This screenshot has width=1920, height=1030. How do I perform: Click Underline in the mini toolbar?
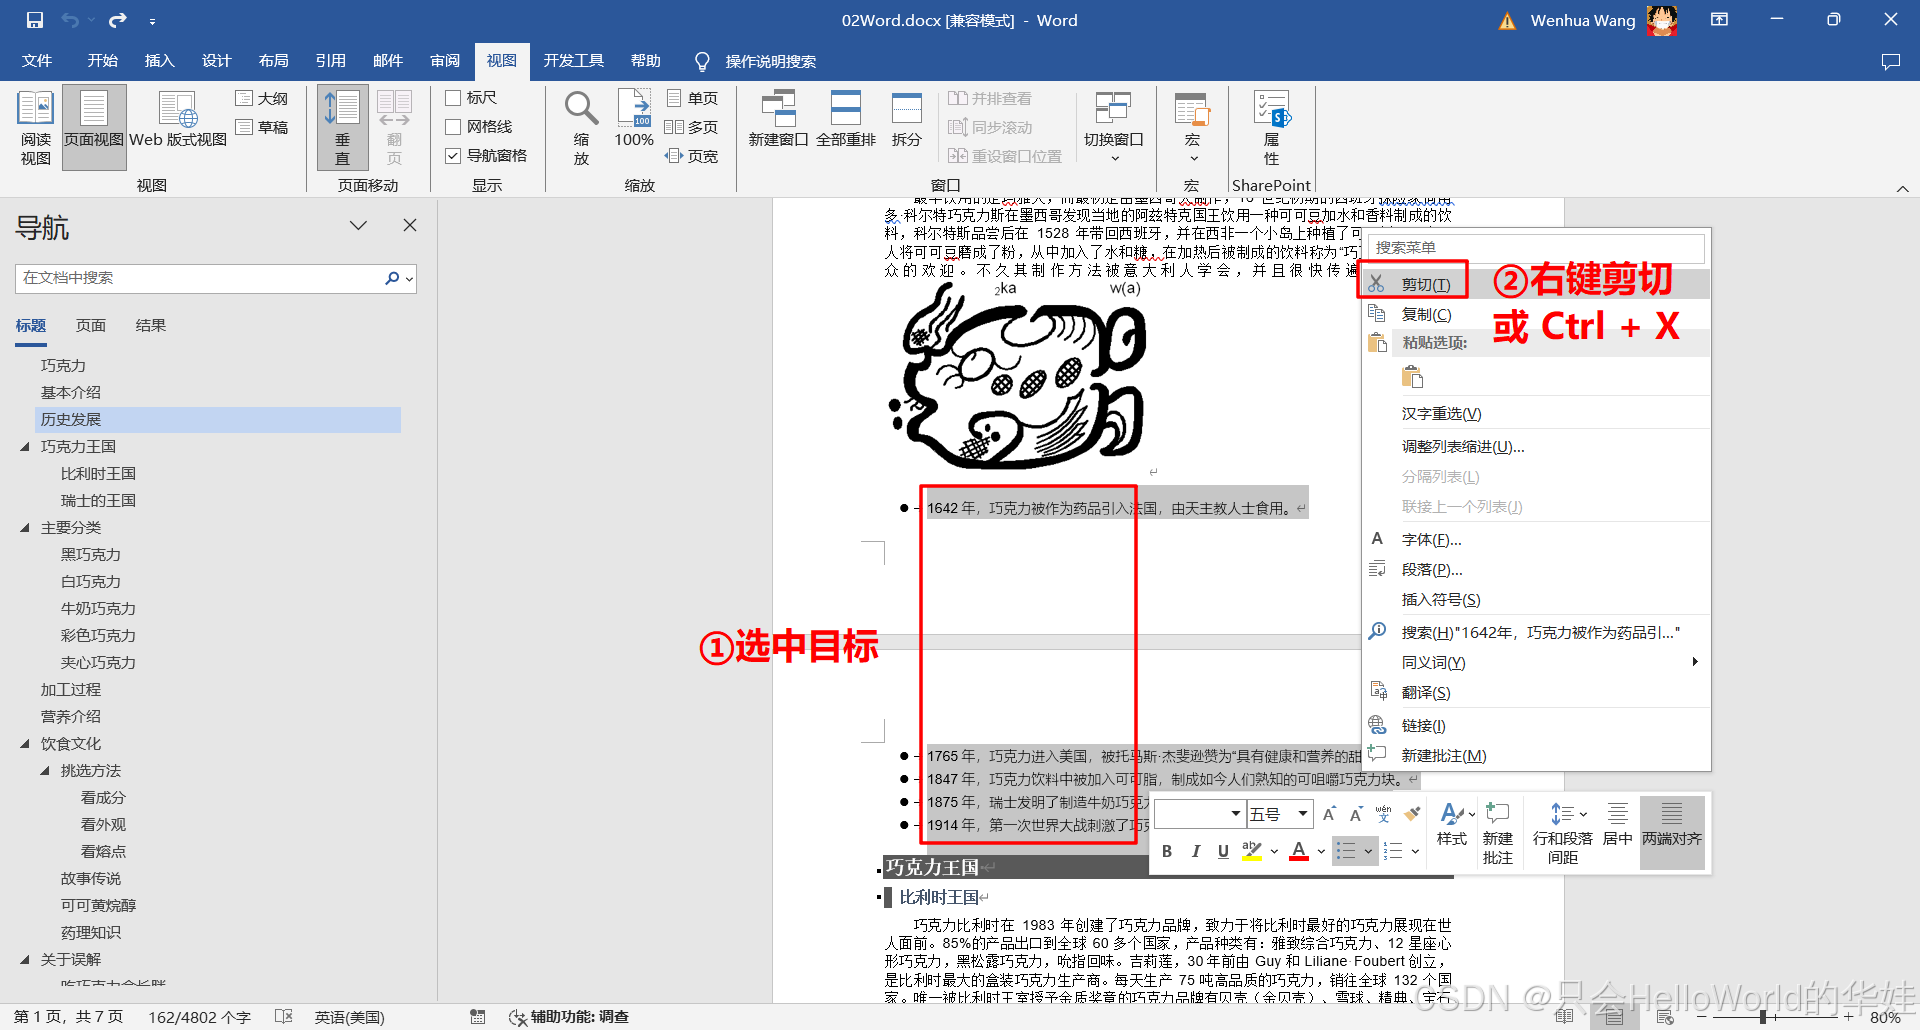(1223, 851)
